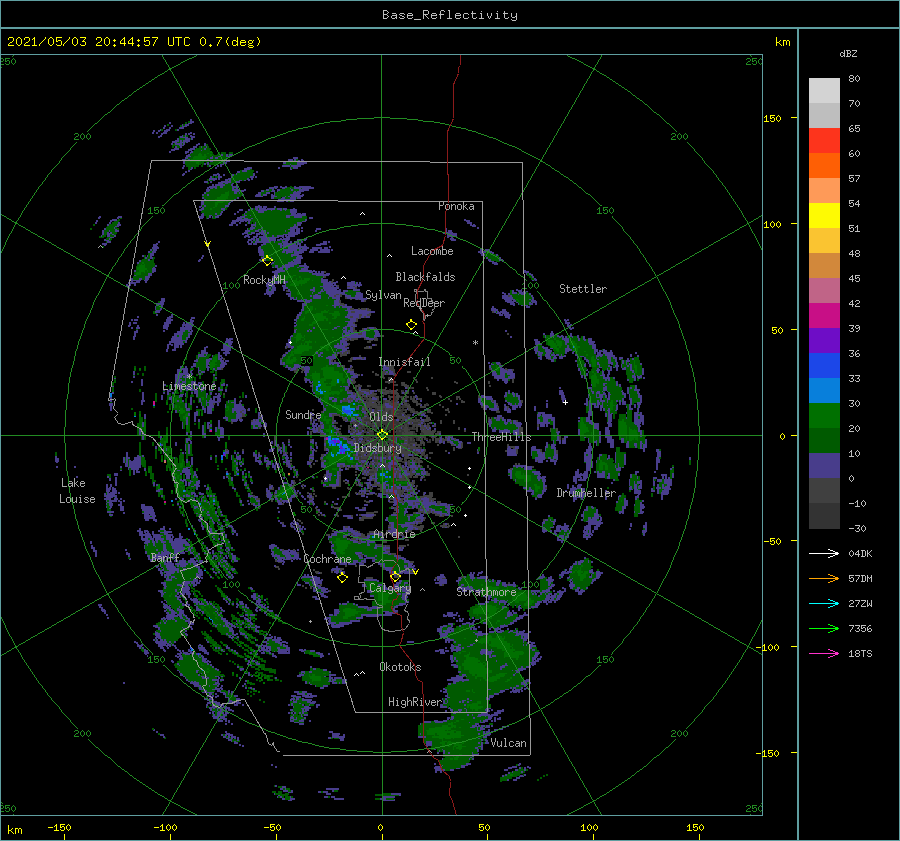Image resolution: width=900 pixels, height=841 pixels.
Task: Click the RockyMH label
Action: [264, 280]
